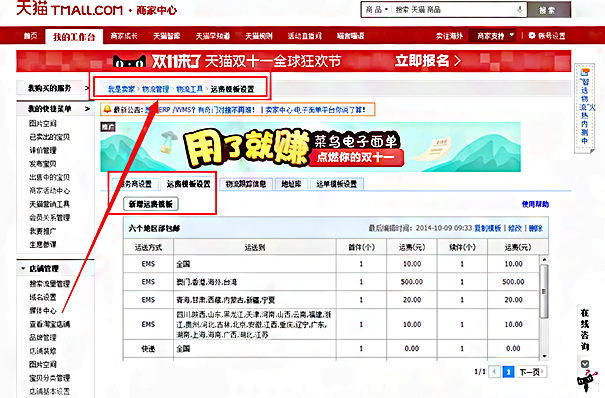Viewport: 605px width, 398px height.
Task: Open 域名设置 in the sidebar
Action: click(x=43, y=297)
